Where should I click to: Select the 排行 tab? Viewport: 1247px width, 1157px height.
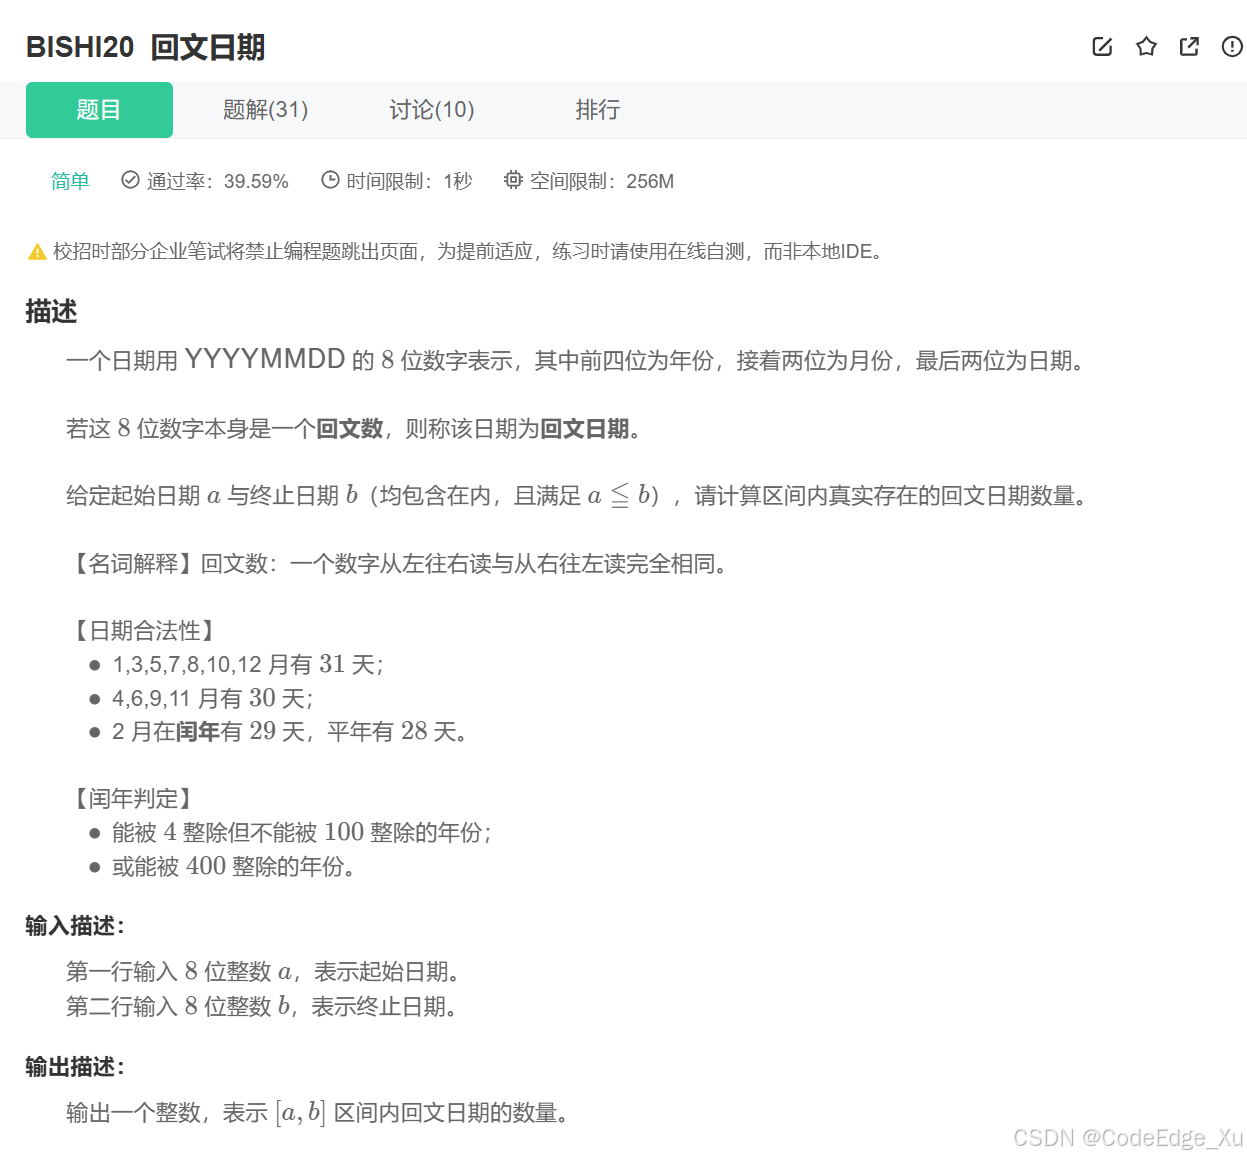pyautogui.click(x=597, y=110)
